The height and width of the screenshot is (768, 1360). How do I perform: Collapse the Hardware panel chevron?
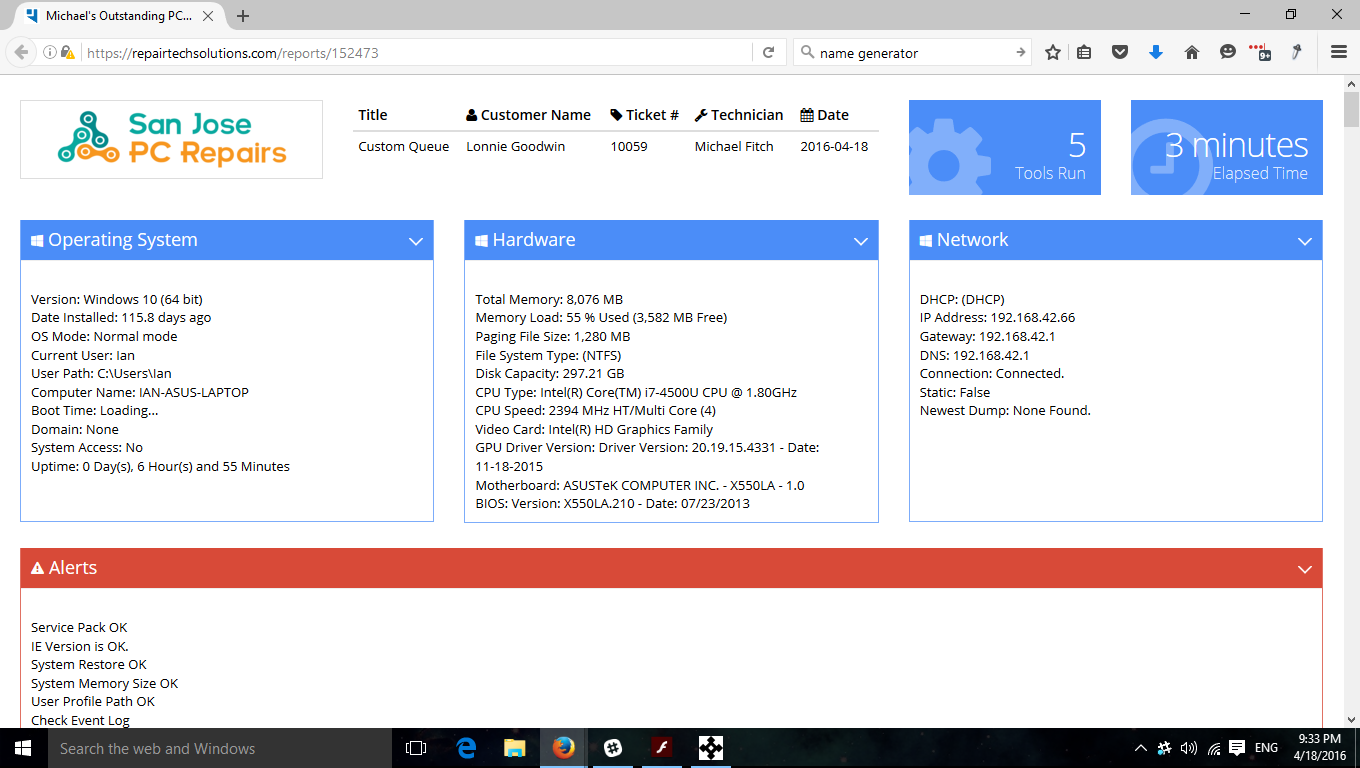point(860,241)
